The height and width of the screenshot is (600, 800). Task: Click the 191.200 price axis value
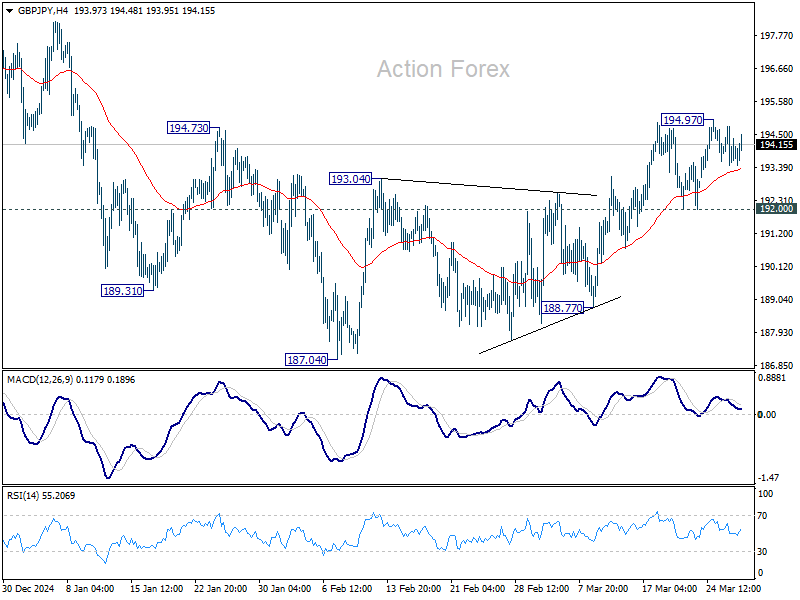pyautogui.click(x=777, y=234)
